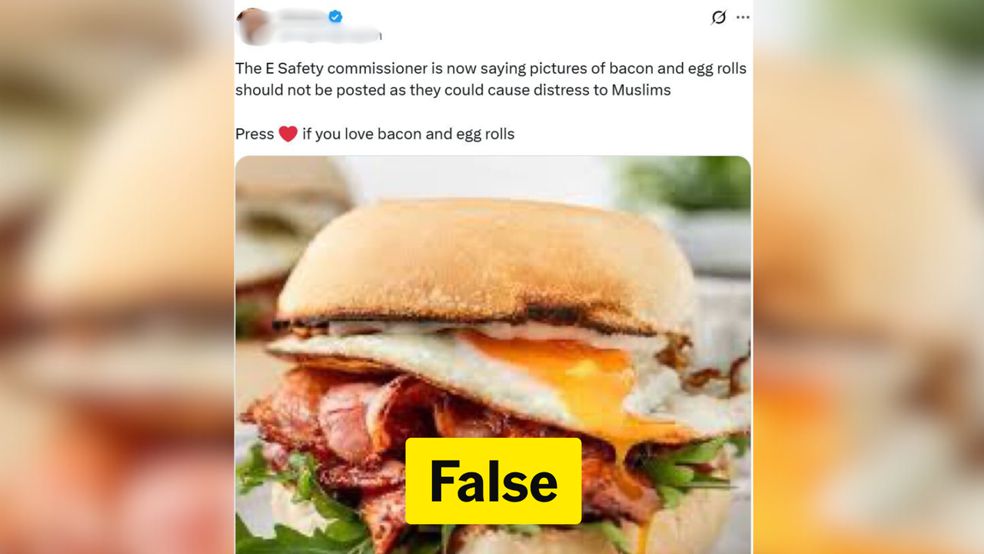This screenshot has width=984, height=554.
Task: Open the bacon and egg roll photo
Action: pos(493,354)
